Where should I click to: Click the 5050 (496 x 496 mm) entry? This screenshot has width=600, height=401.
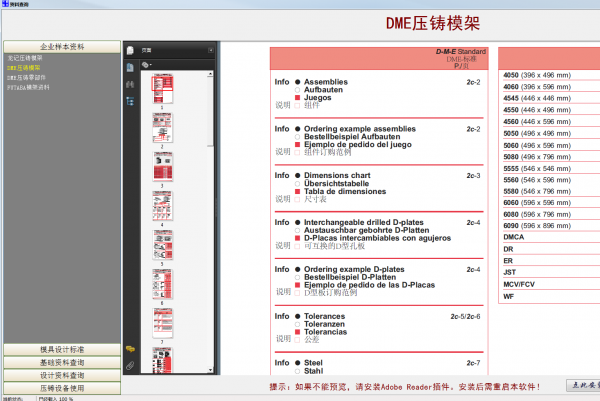coord(537,134)
